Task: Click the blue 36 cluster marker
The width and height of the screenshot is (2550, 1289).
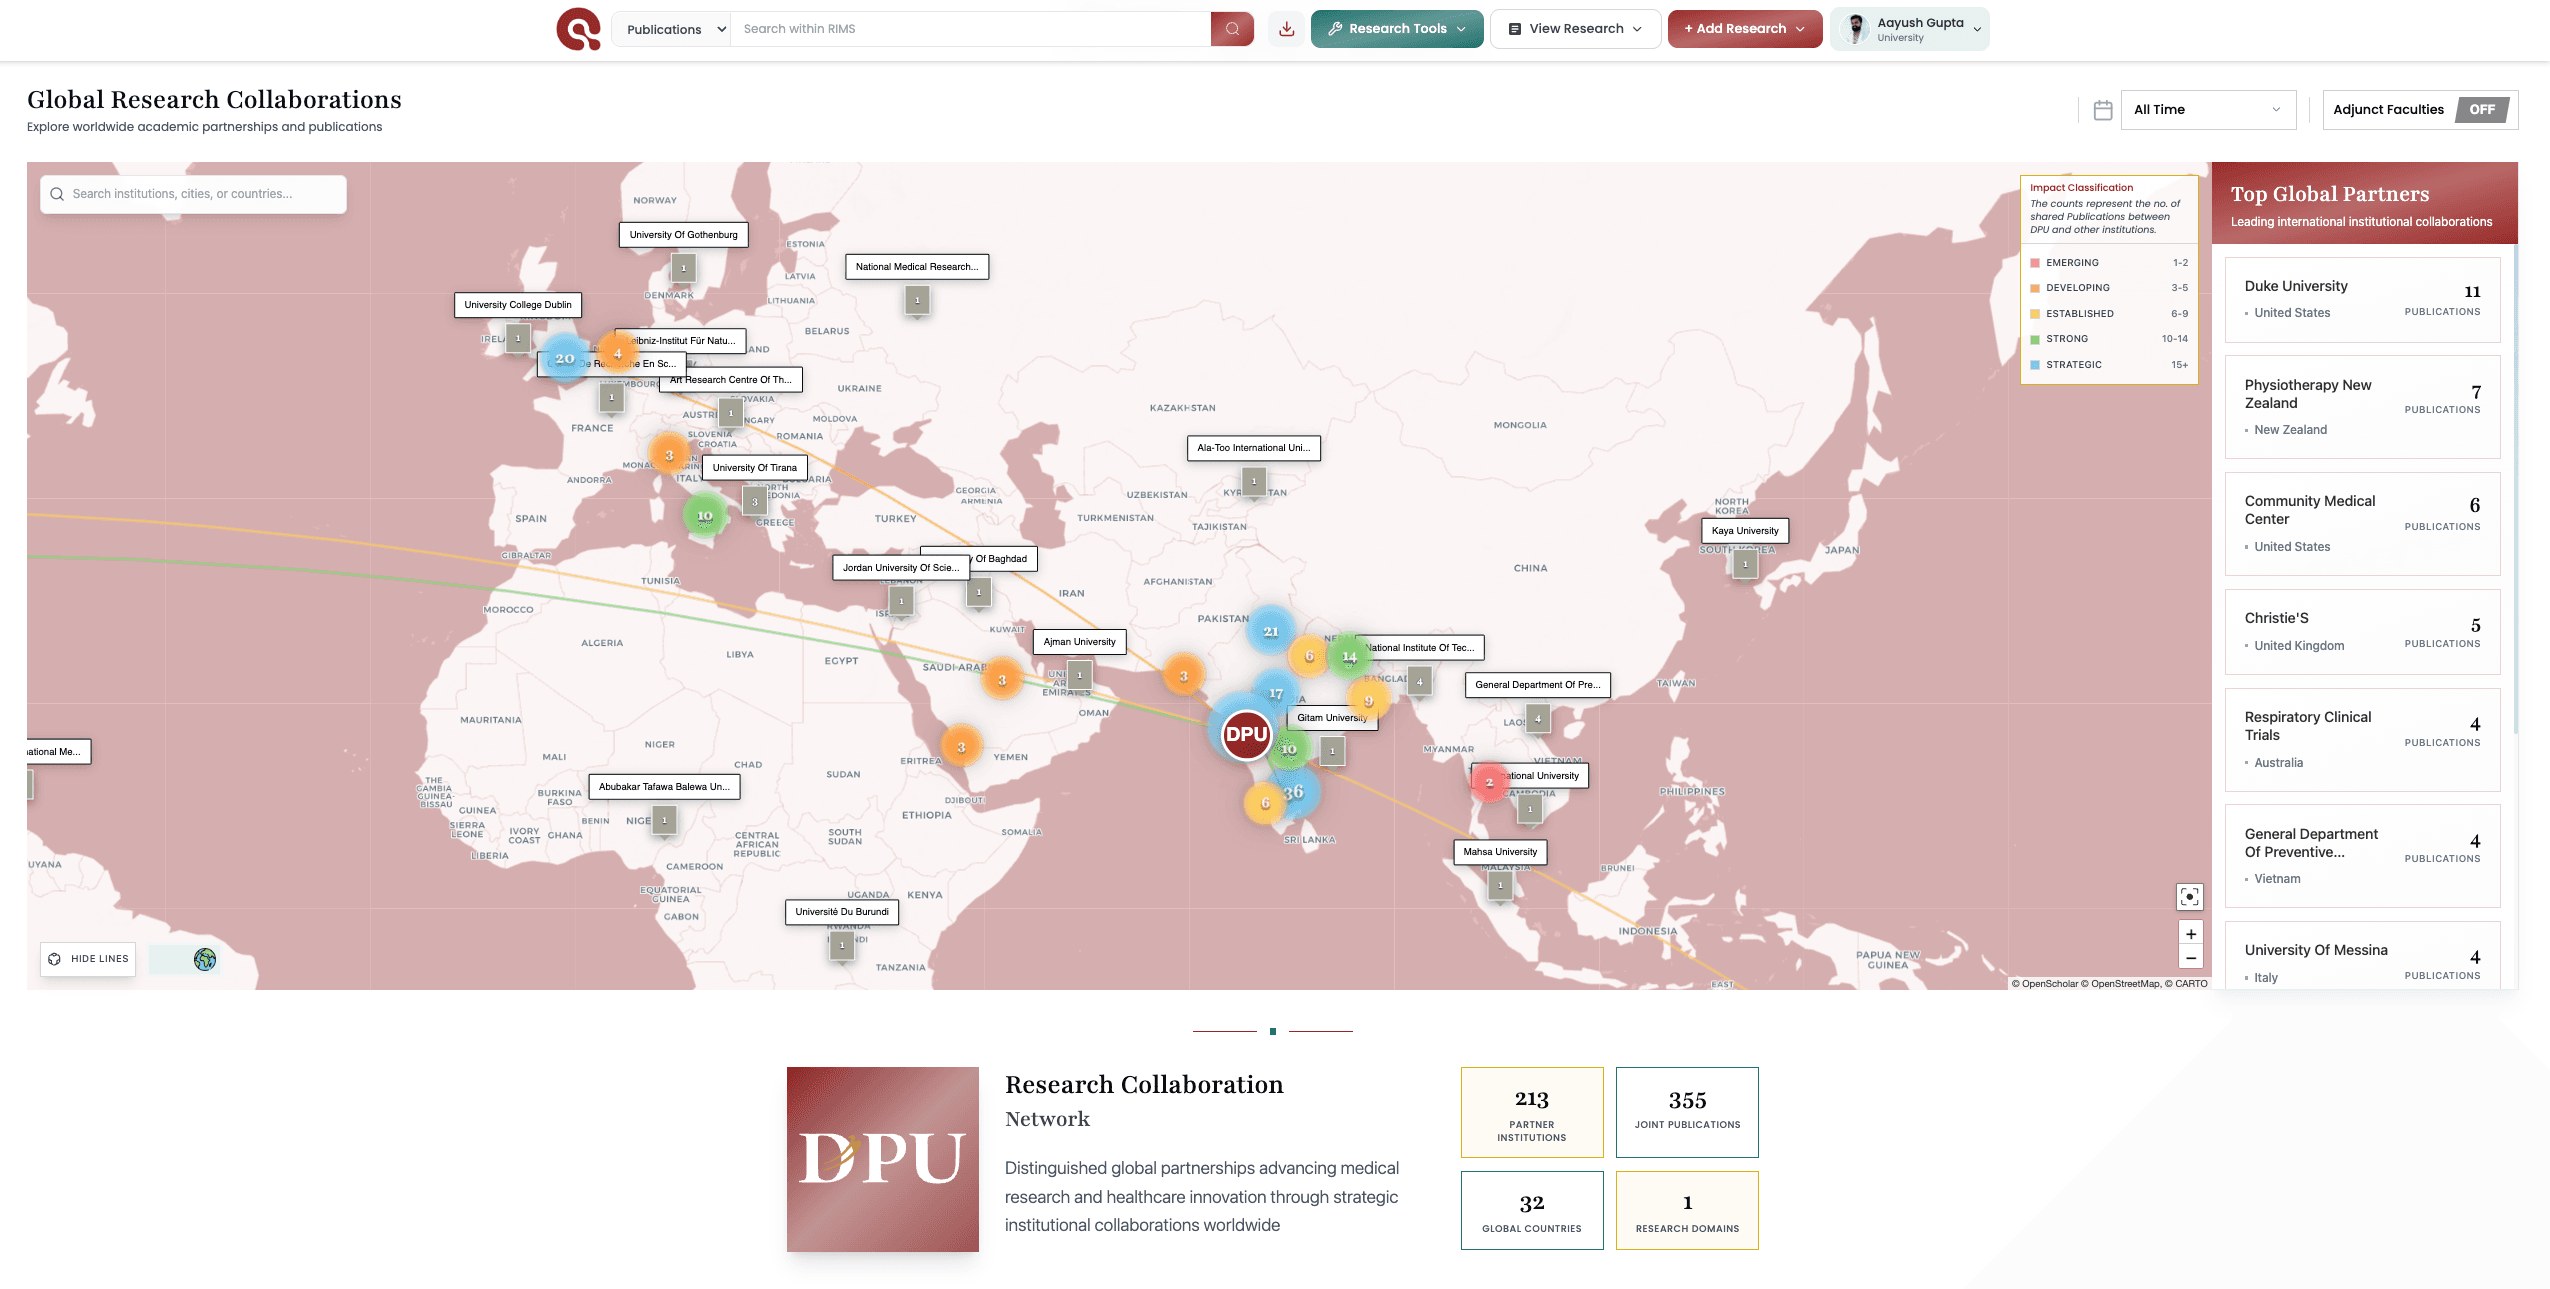Action: [x=1294, y=792]
